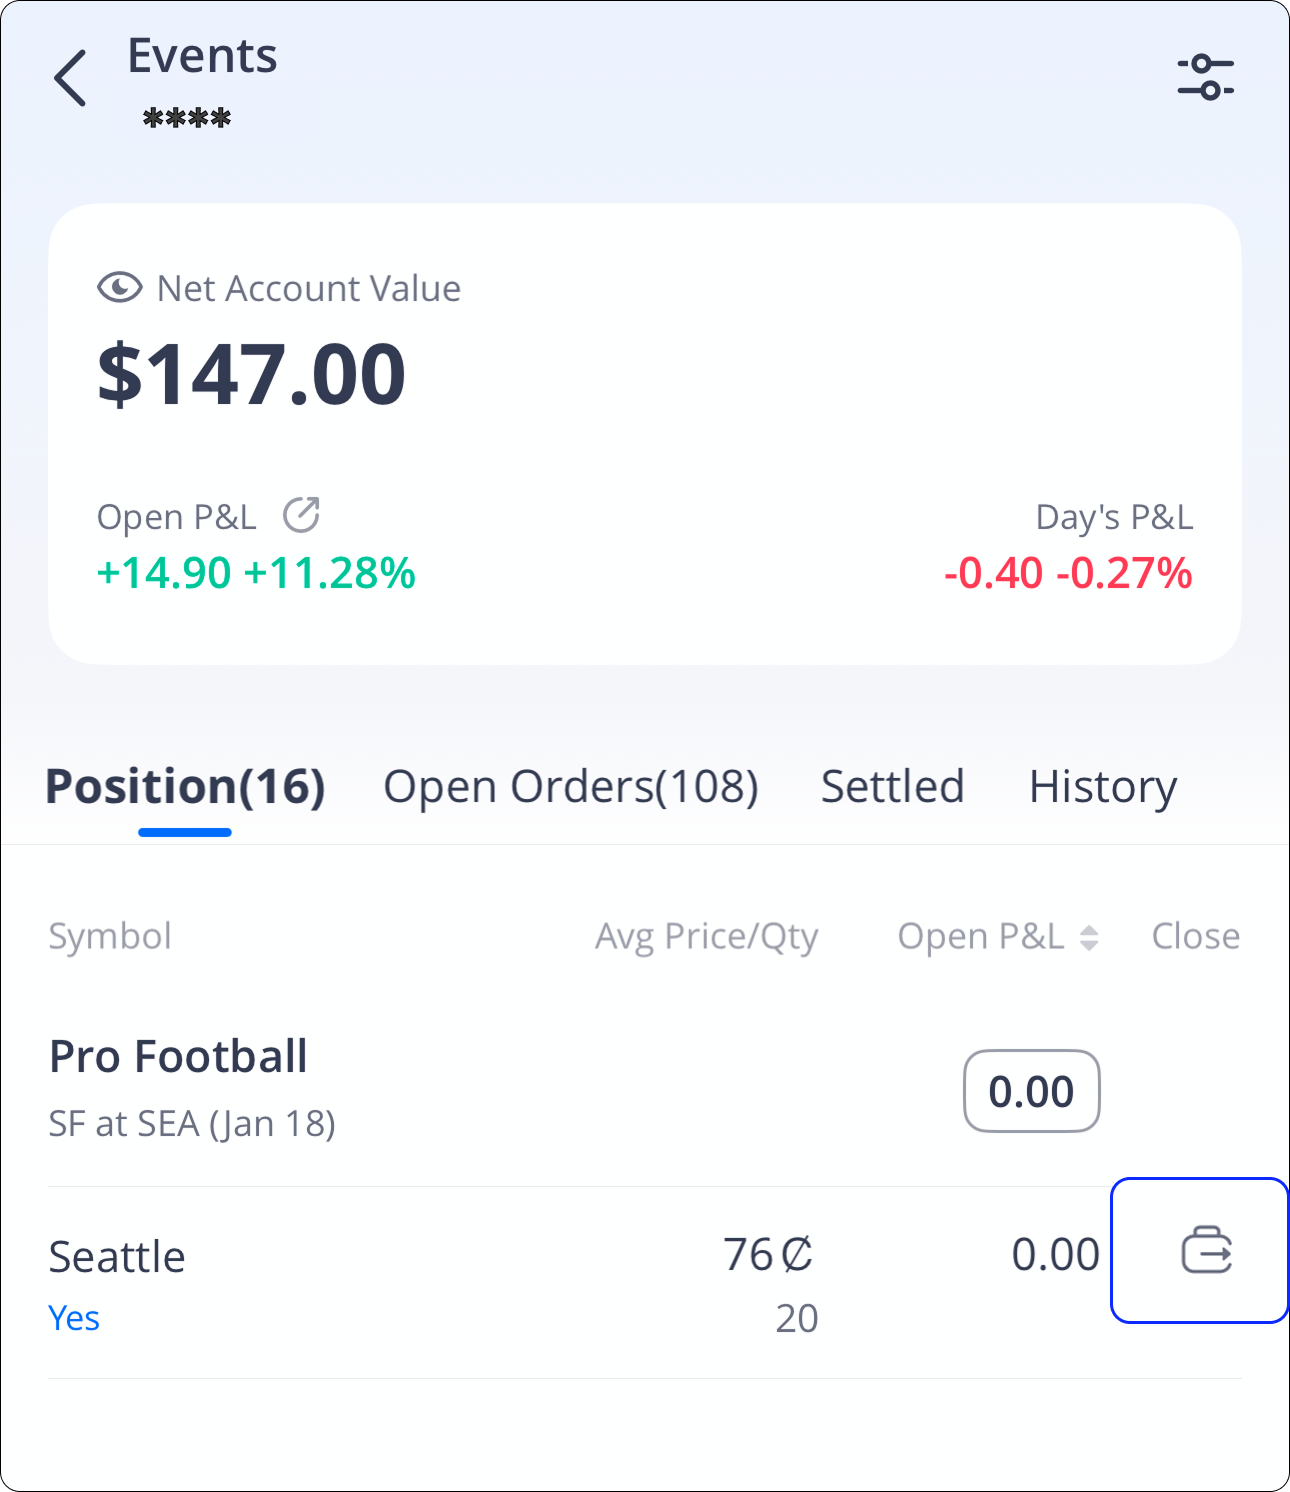Go back using the left arrow
Image resolution: width=1290 pixels, height=1492 pixels.
pos(70,78)
